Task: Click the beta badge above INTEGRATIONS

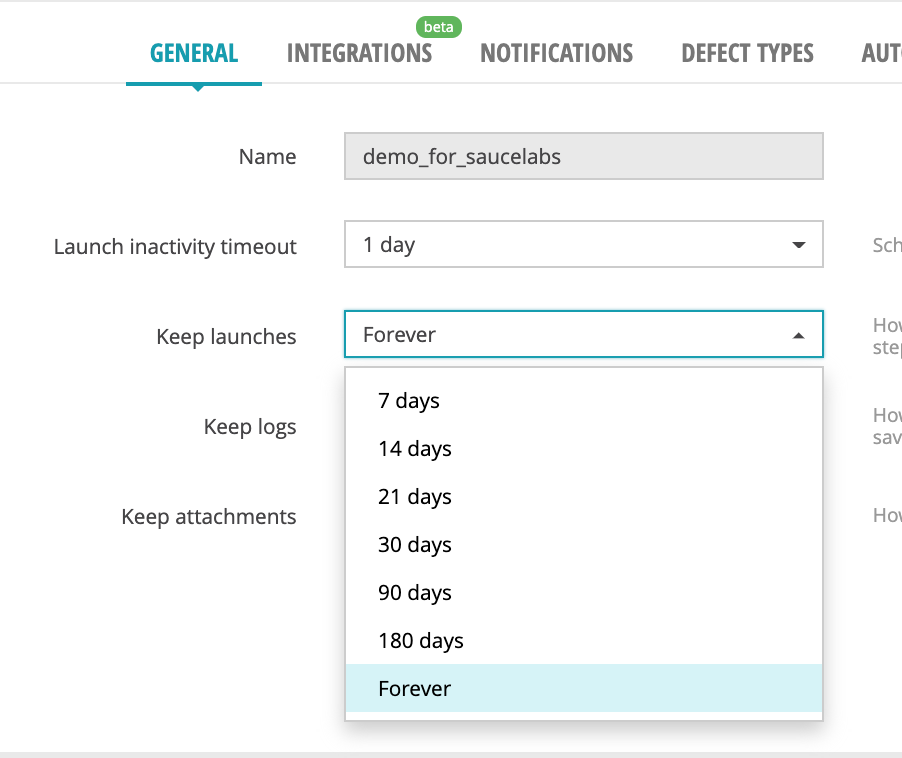Action: pyautogui.click(x=439, y=27)
